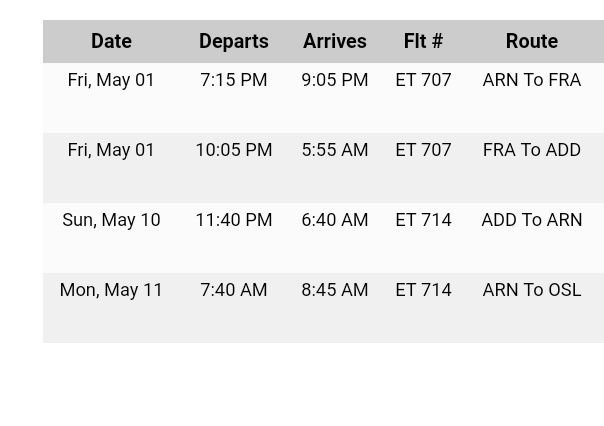Image resolution: width=604 pixels, height=426 pixels.
Task: Select the 5:55 AM arrival time
Action: 335,150
